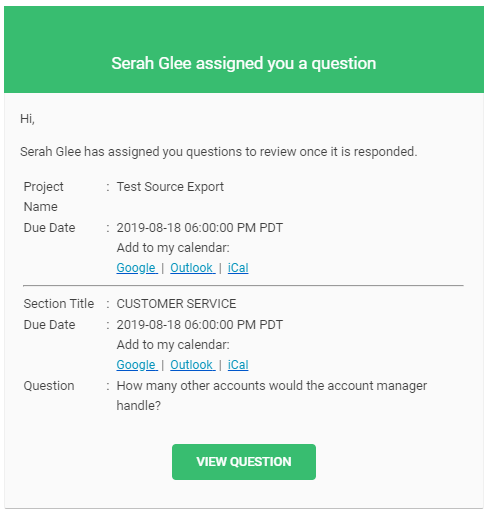
Task: Click the green VIEW QUESTION button
Action: pos(244,462)
